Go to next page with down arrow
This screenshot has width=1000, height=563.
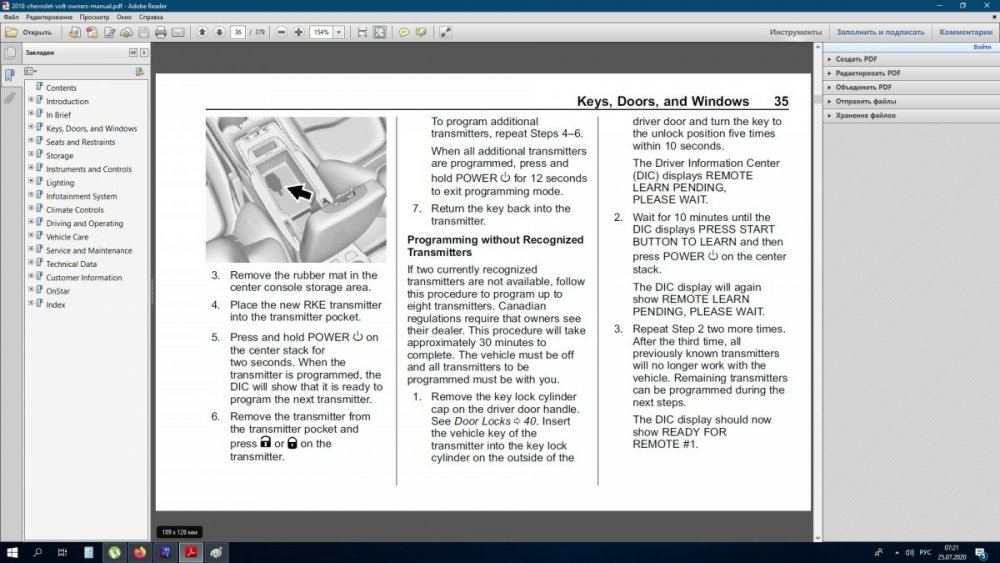tap(219, 32)
